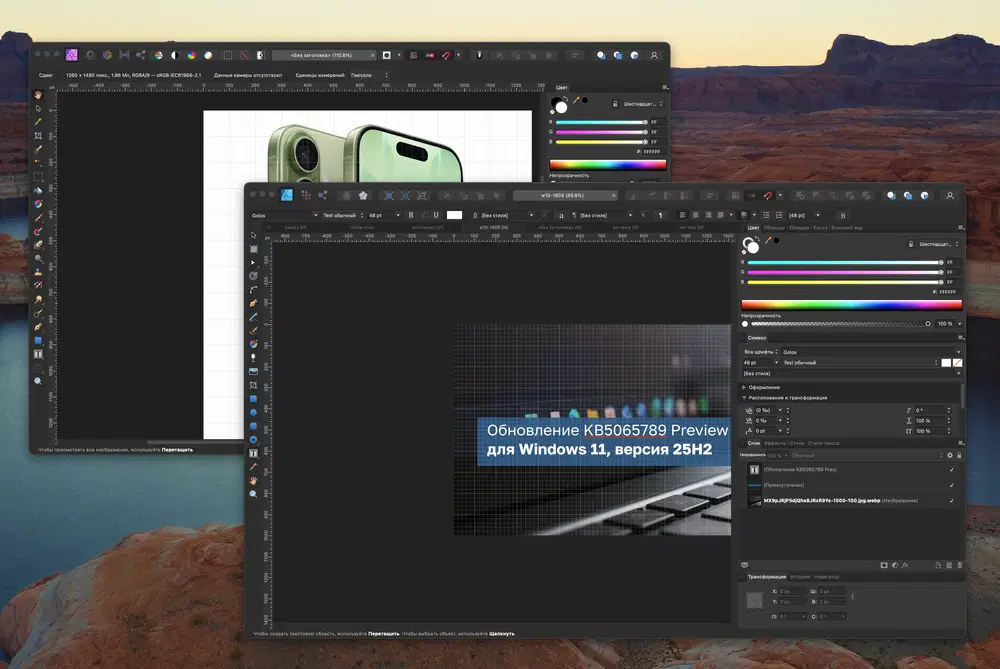Pick the color picker eyedropper in Color panel

(x=766, y=240)
